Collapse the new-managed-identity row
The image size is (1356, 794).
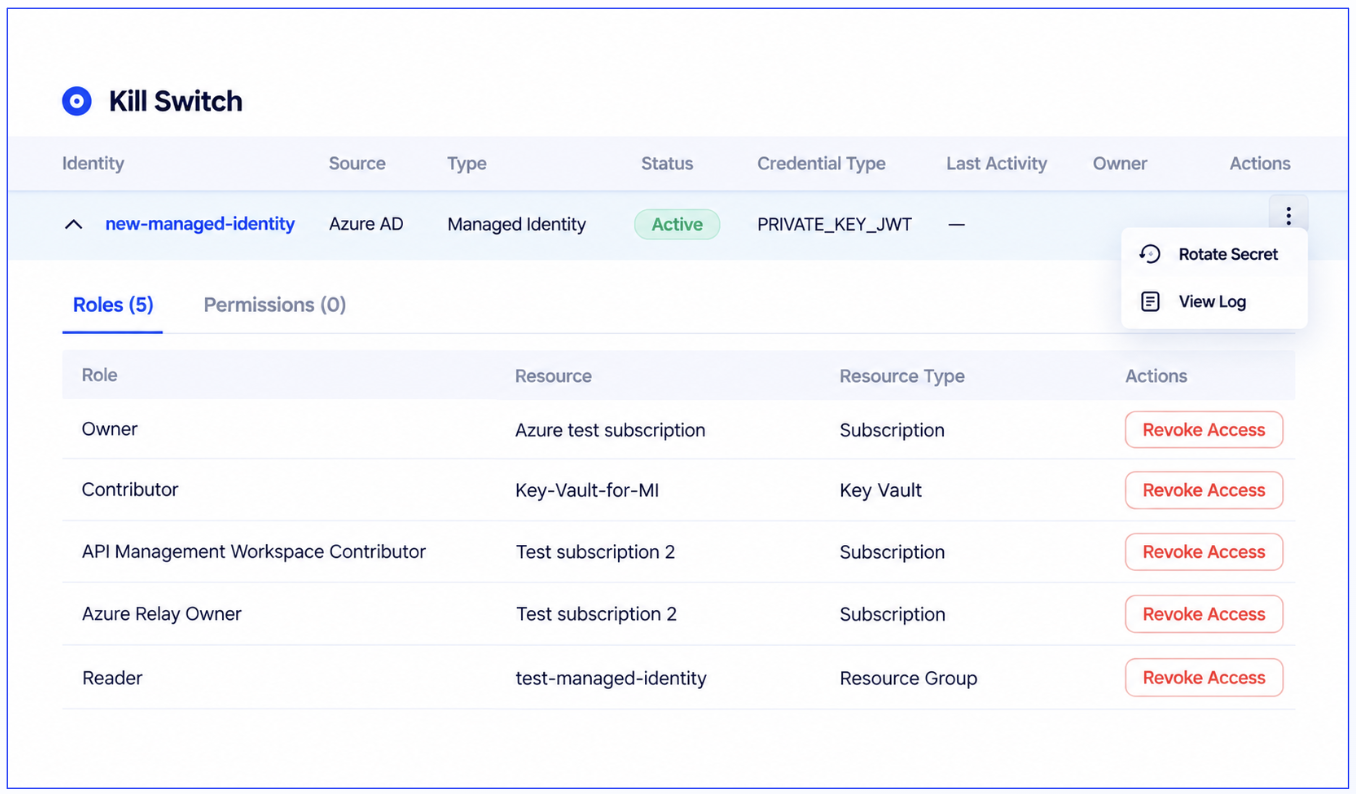point(74,224)
